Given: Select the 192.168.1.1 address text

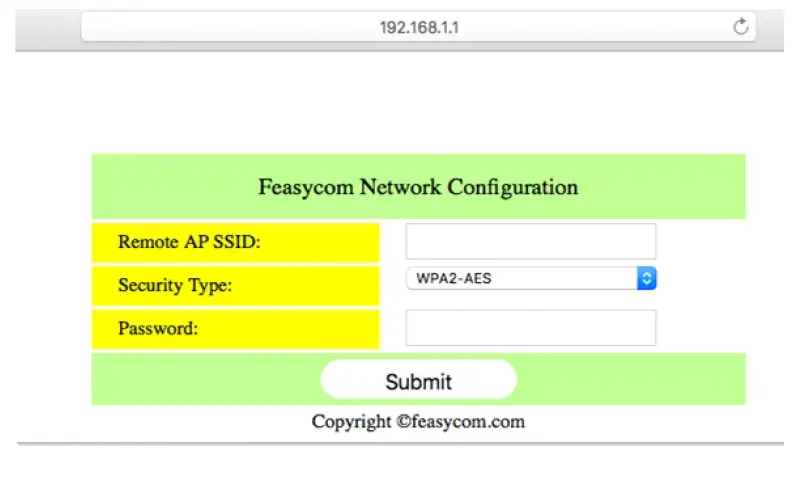Looking at the screenshot, I should (419, 27).
